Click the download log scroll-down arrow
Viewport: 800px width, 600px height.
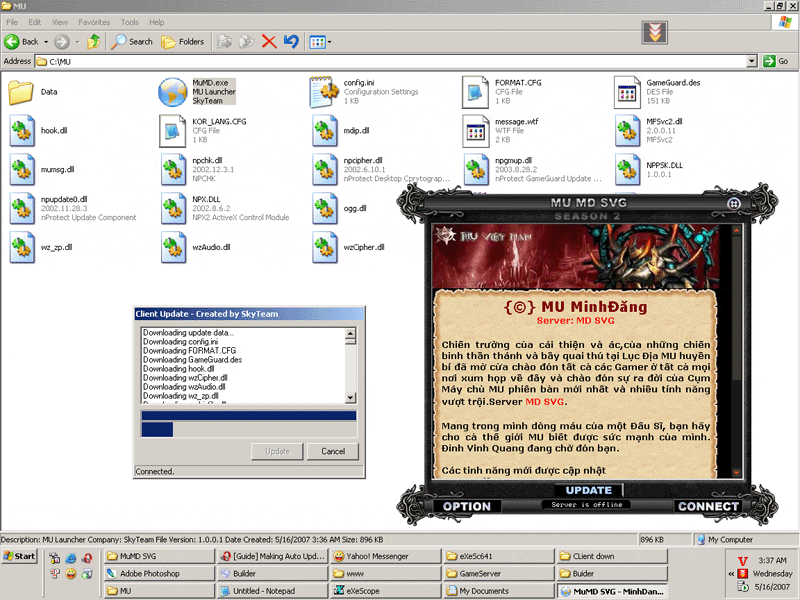(351, 397)
